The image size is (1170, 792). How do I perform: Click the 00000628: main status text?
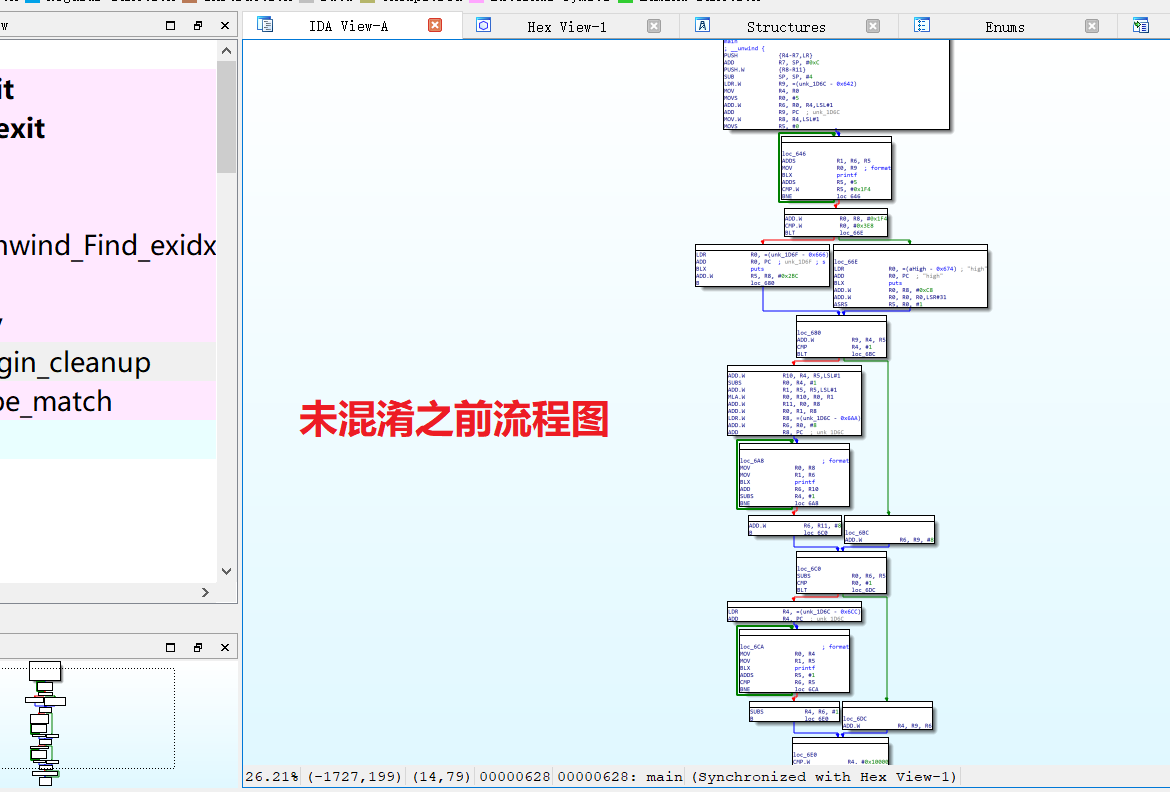coord(619,776)
